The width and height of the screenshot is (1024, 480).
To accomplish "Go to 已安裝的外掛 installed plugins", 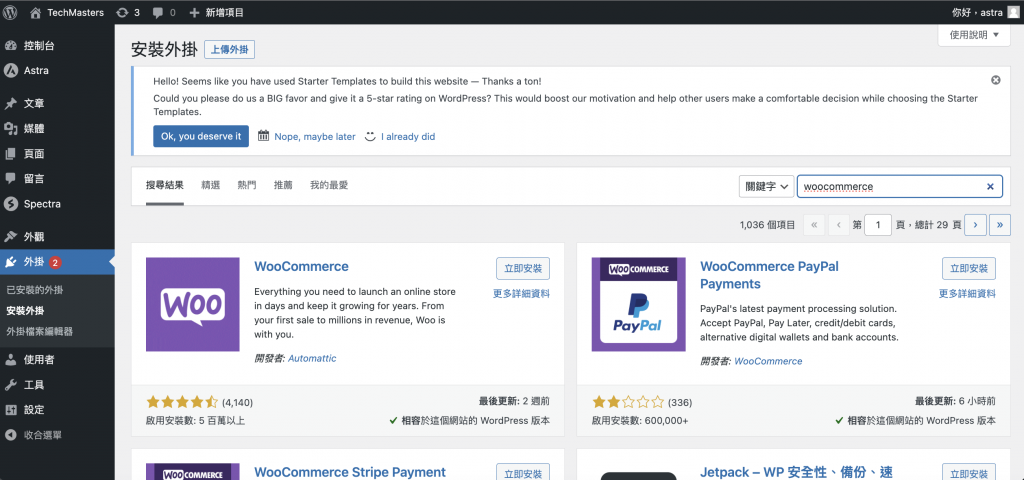I will (35, 289).
